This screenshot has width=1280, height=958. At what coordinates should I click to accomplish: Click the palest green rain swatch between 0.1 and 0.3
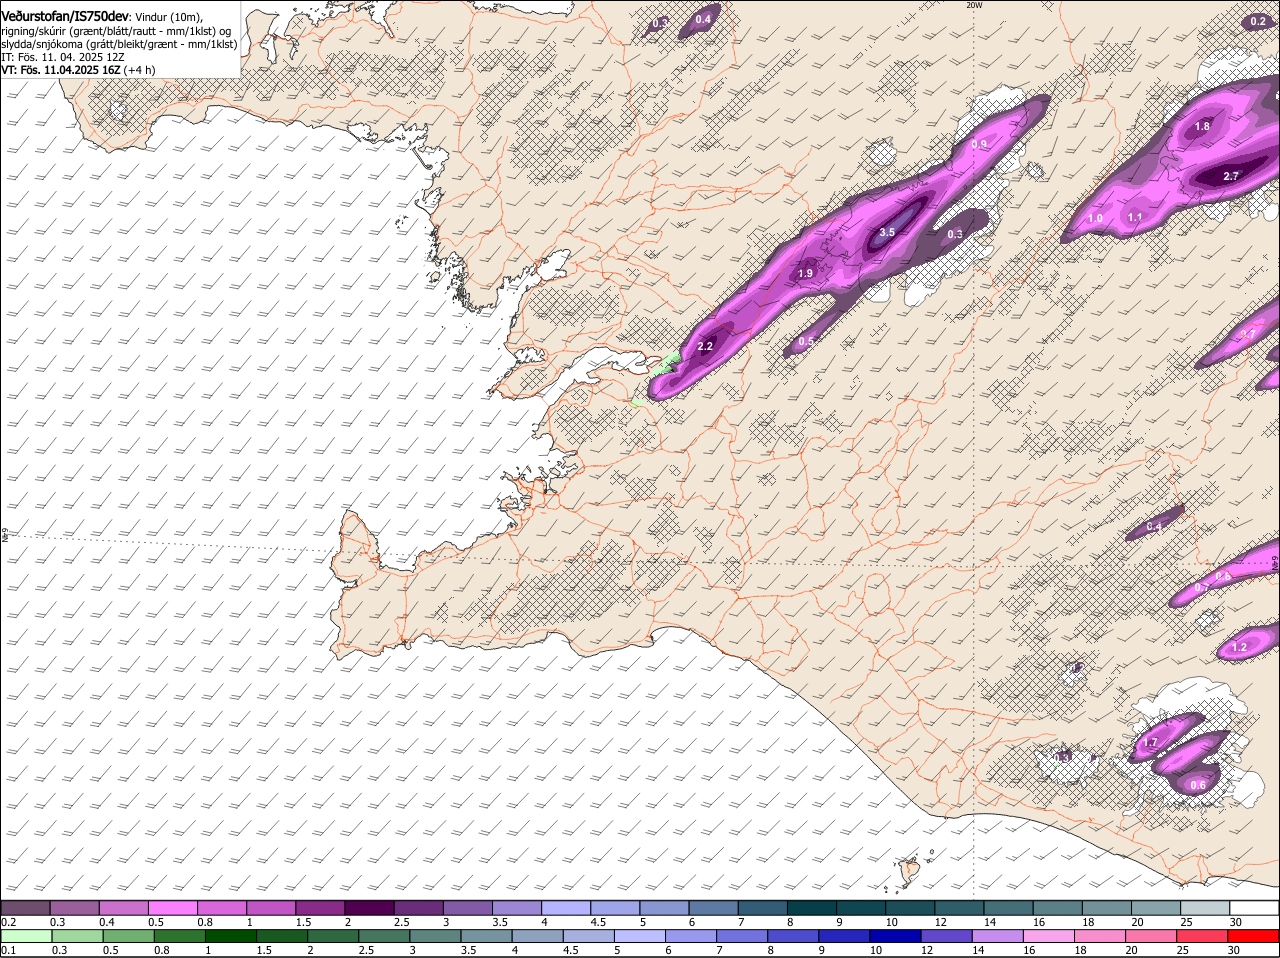pos(26,936)
